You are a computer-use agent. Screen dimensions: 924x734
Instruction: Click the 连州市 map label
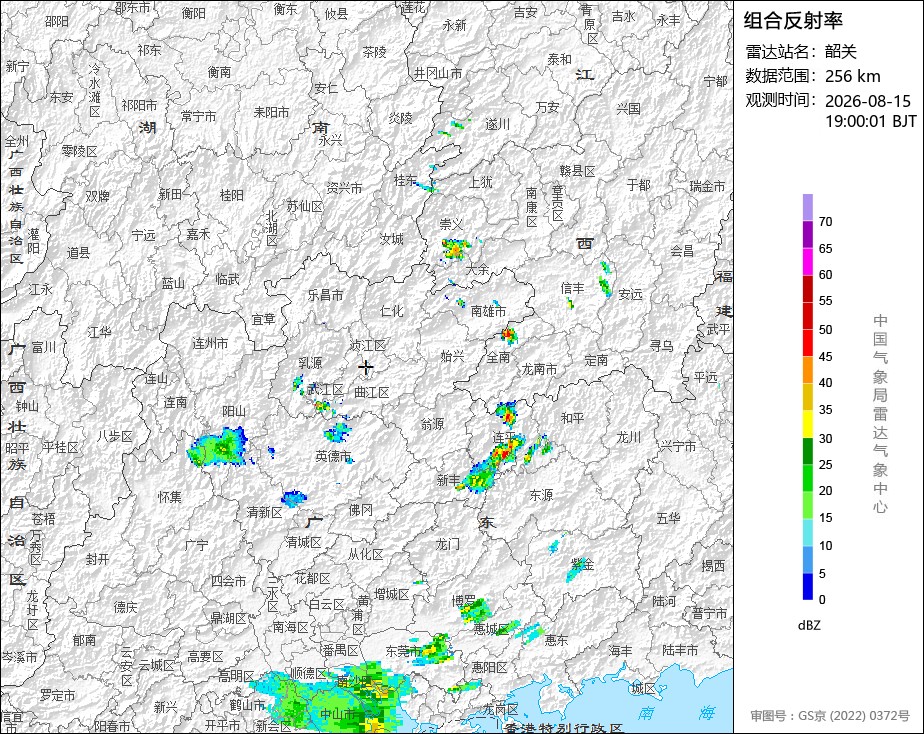[210, 343]
